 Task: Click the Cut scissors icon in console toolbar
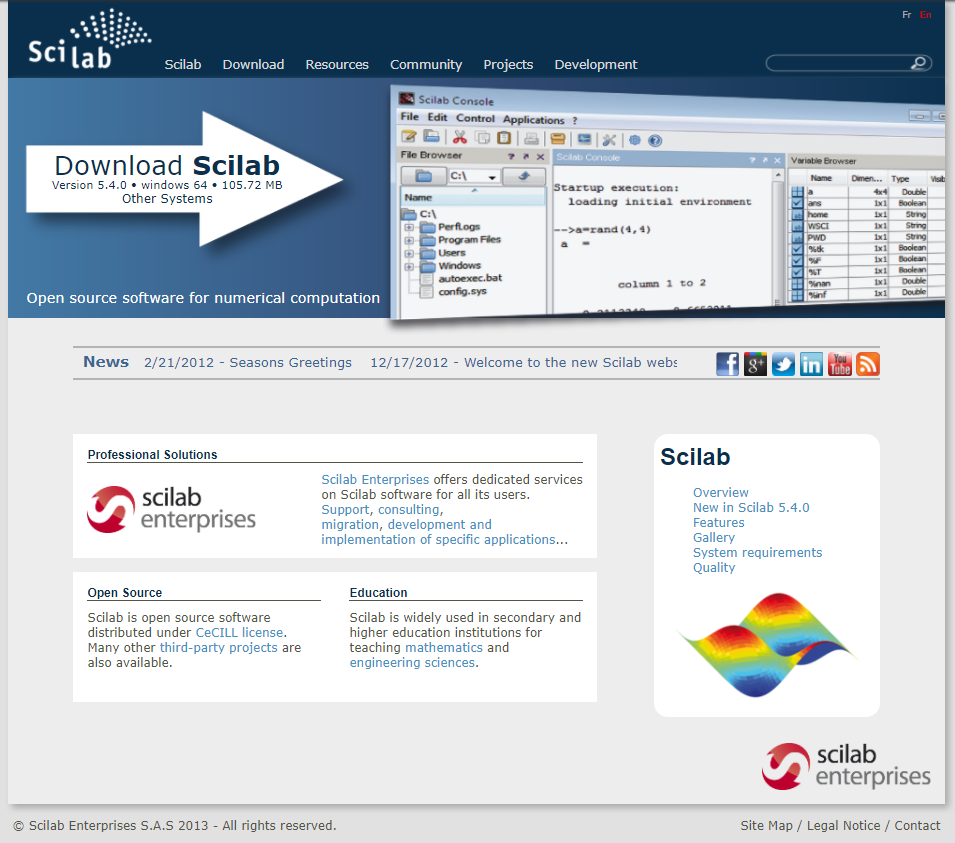460,137
